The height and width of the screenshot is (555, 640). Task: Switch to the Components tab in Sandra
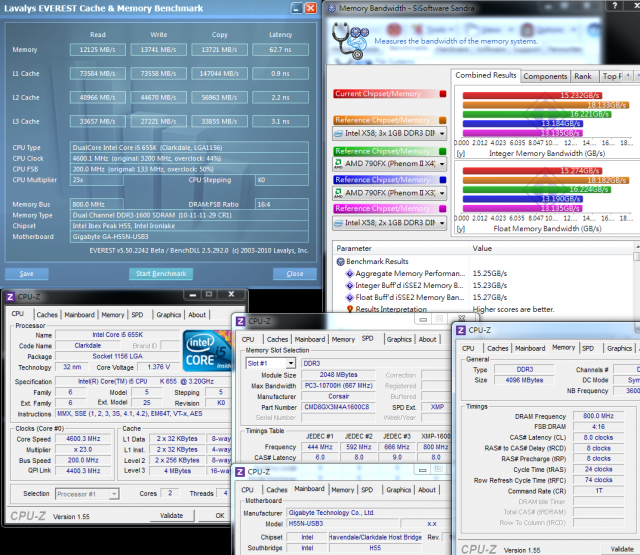coord(545,76)
